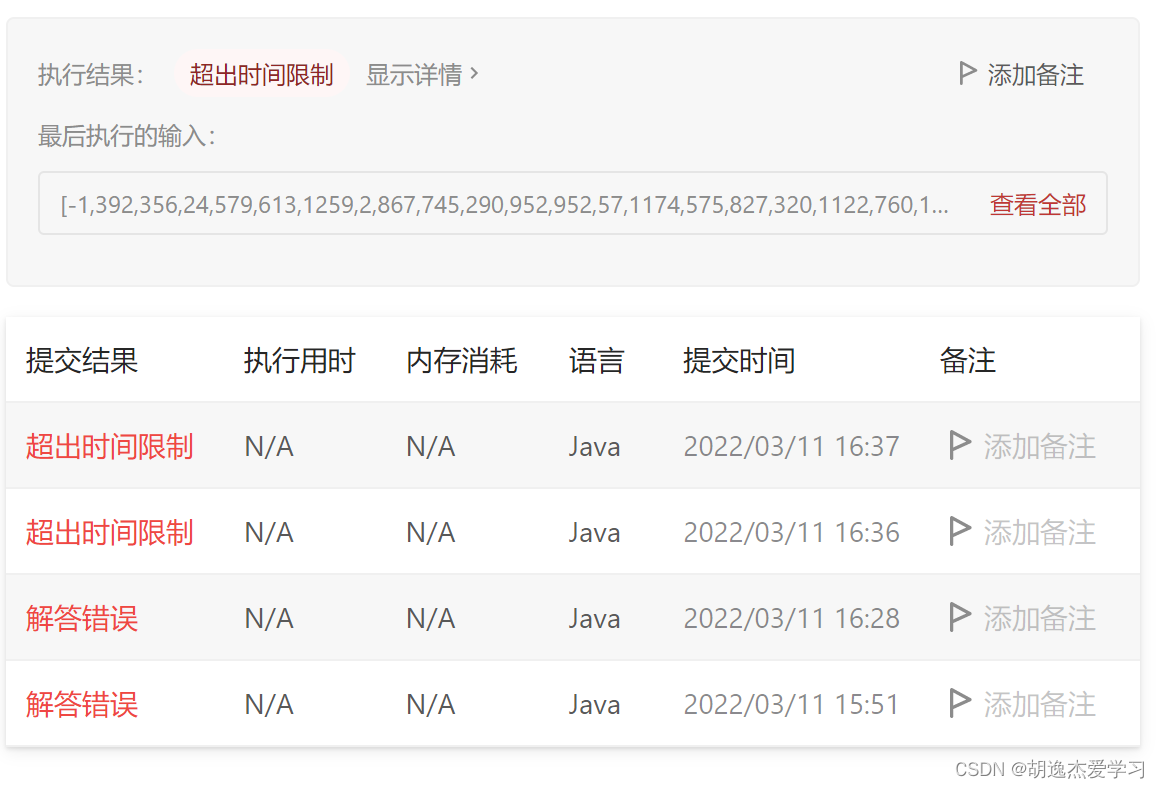1159x788 pixels.
Task: Open the "解答错误" result from 16:28
Action: pos(80,618)
